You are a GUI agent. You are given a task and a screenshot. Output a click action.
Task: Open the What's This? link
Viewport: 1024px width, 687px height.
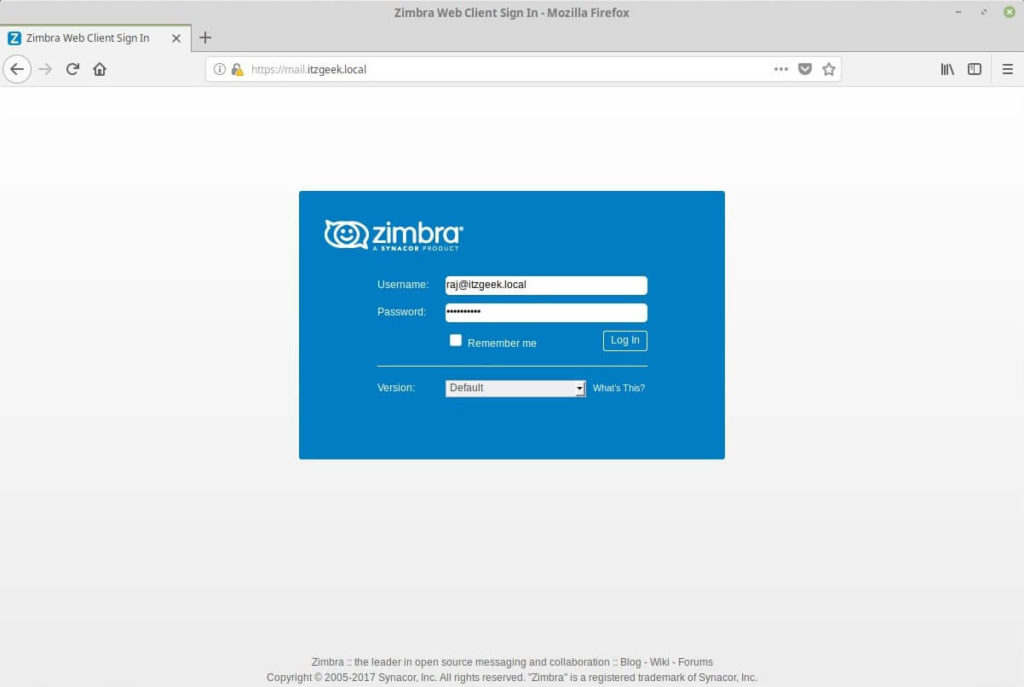618,388
